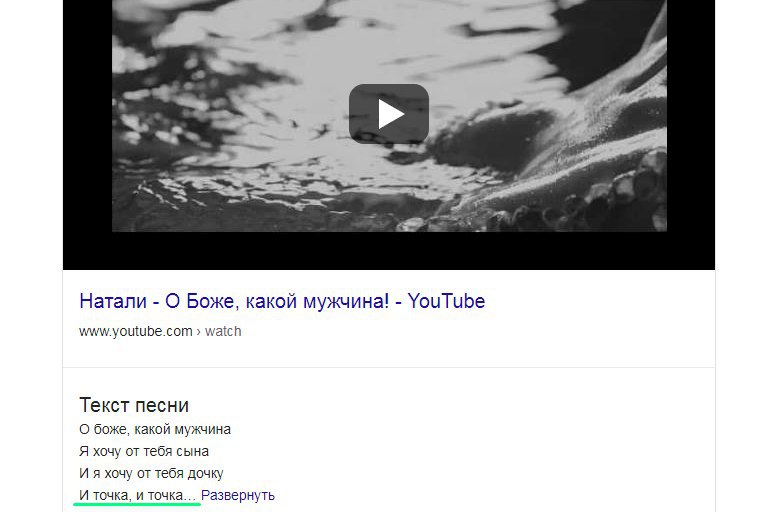Click the lyric line 'О боже, какой мужчина'

click(155, 429)
